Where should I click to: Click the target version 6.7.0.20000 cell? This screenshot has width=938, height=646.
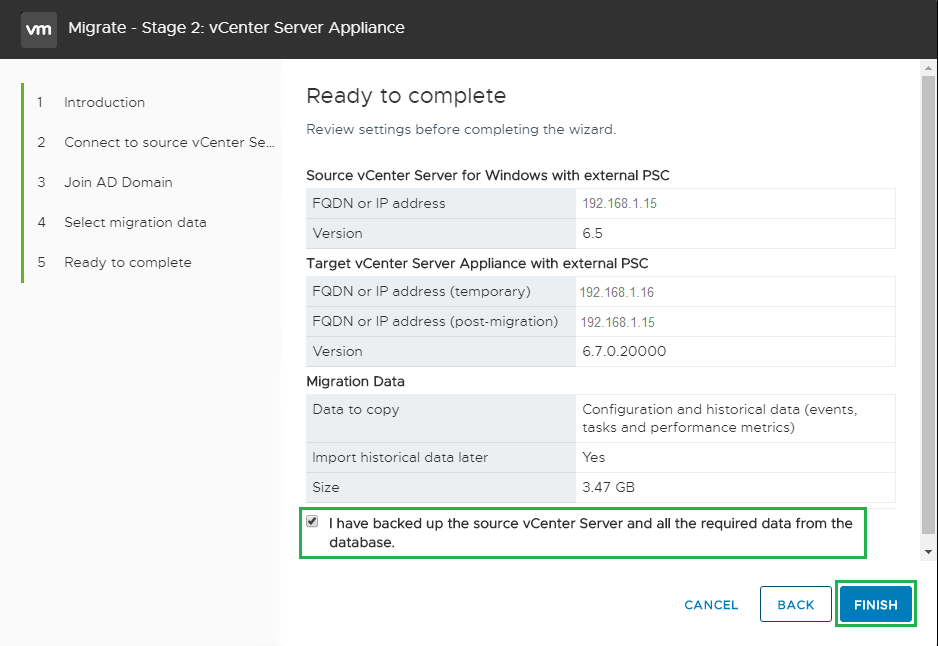tap(624, 351)
